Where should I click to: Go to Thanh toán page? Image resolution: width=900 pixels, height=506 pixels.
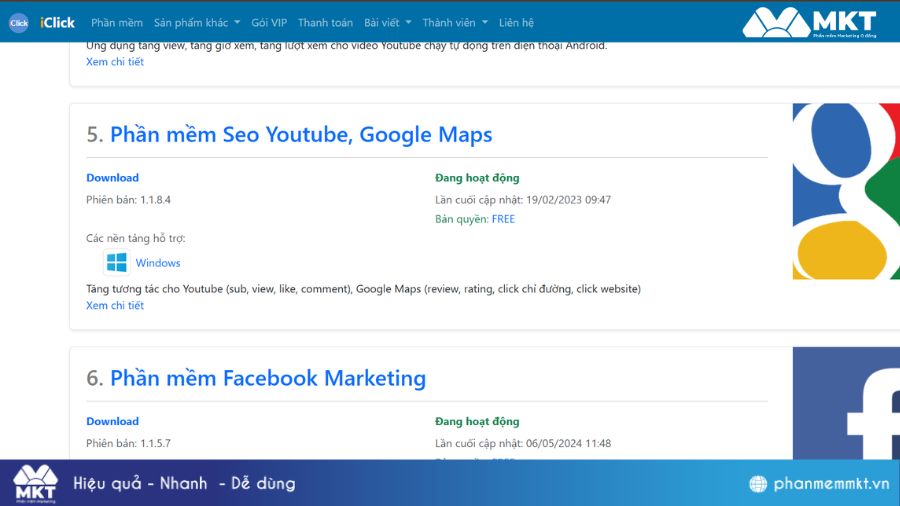pyautogui.click(x=325, y=22)
